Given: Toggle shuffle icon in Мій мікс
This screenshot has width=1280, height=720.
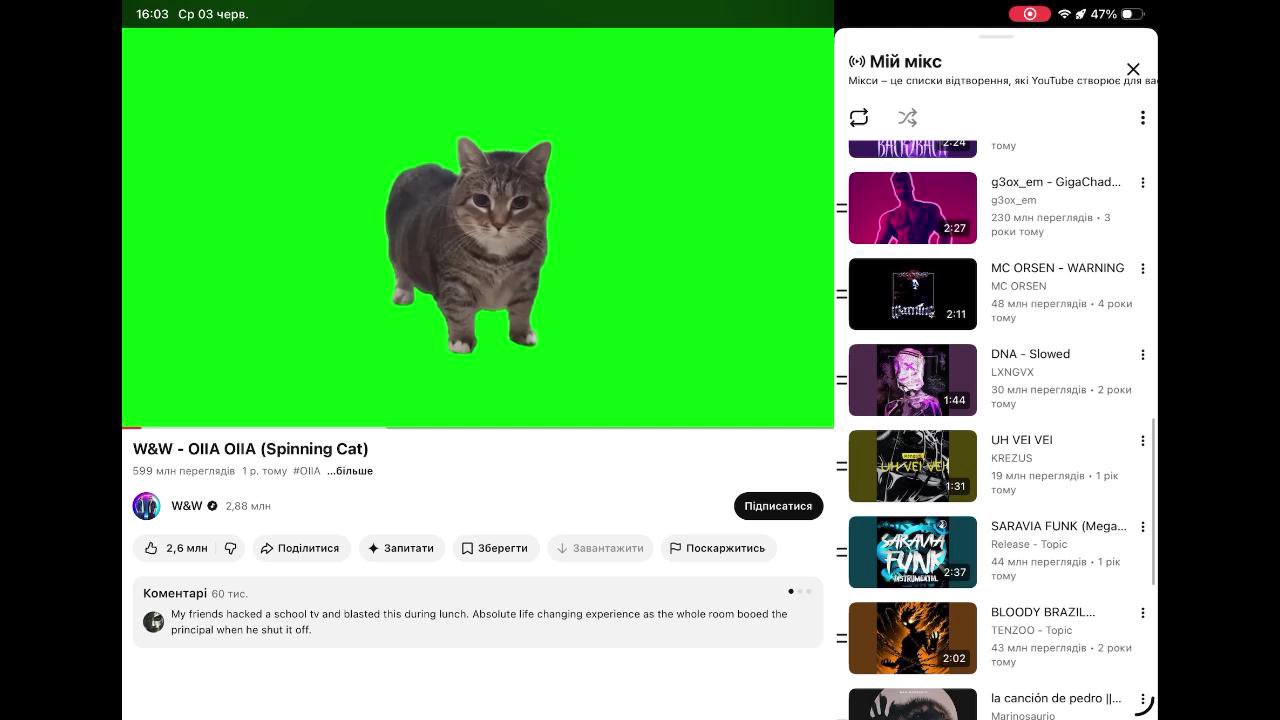Looking at the screenshot, I should pyautogui.click(x=907, y=118).
